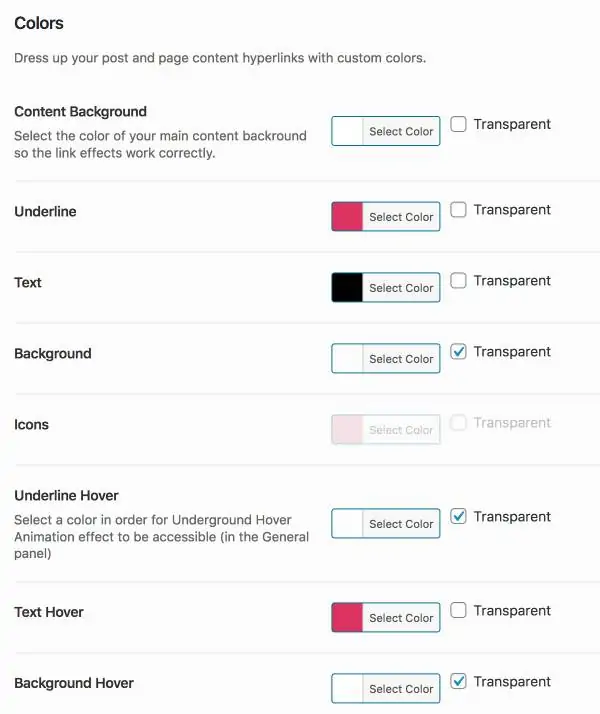The image size is (600, 714).
Task: Toggle Transparent checkbox for Text Hover
Action: (458, 611)
